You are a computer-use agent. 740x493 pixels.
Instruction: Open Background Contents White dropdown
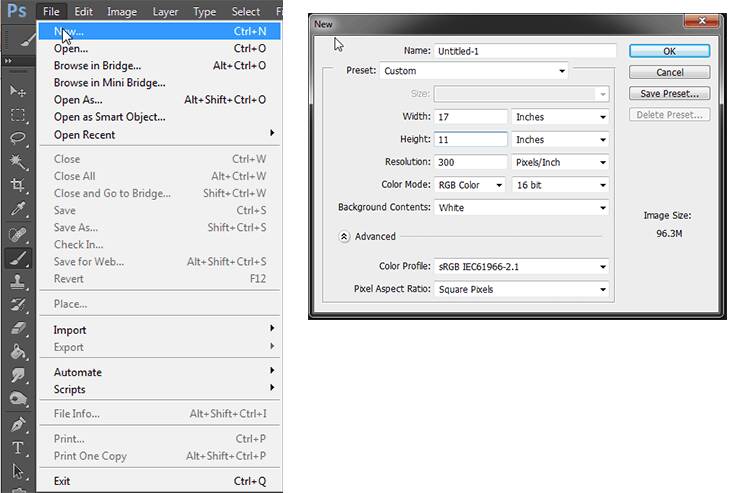click(x=521, y=208)
